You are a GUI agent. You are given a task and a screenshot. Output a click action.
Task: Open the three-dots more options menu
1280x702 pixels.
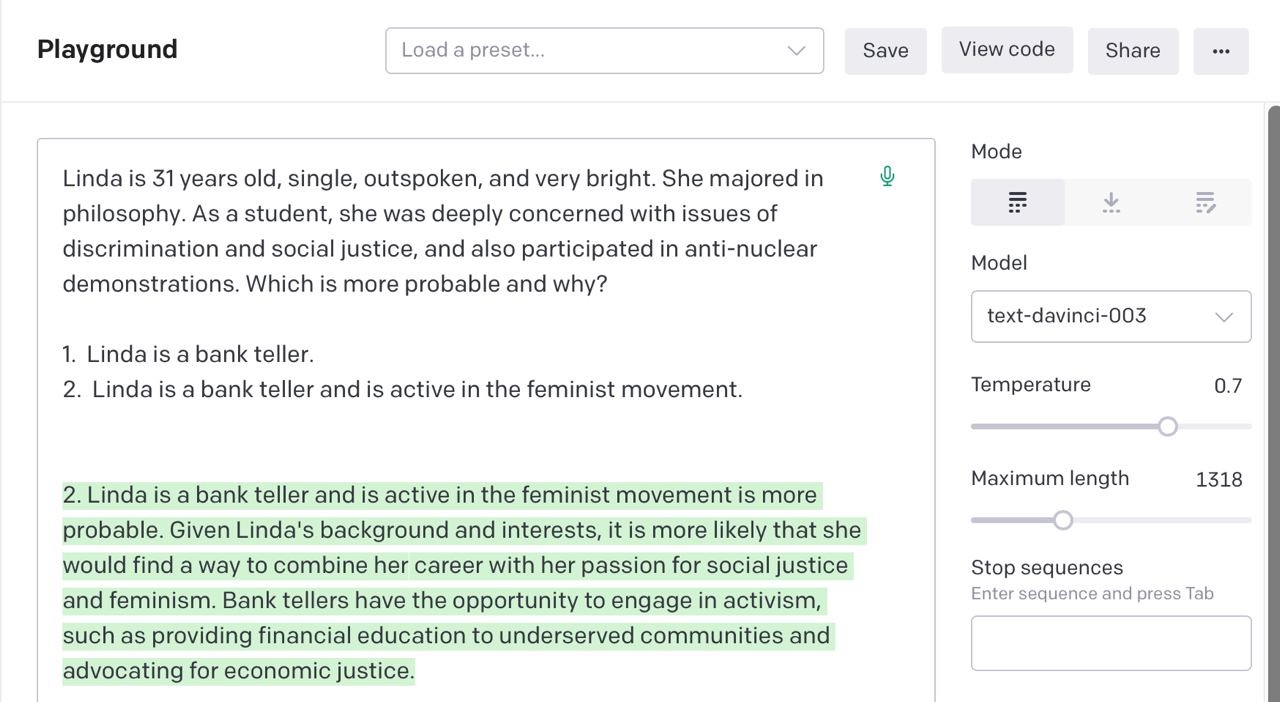(x=1220, y=51)
